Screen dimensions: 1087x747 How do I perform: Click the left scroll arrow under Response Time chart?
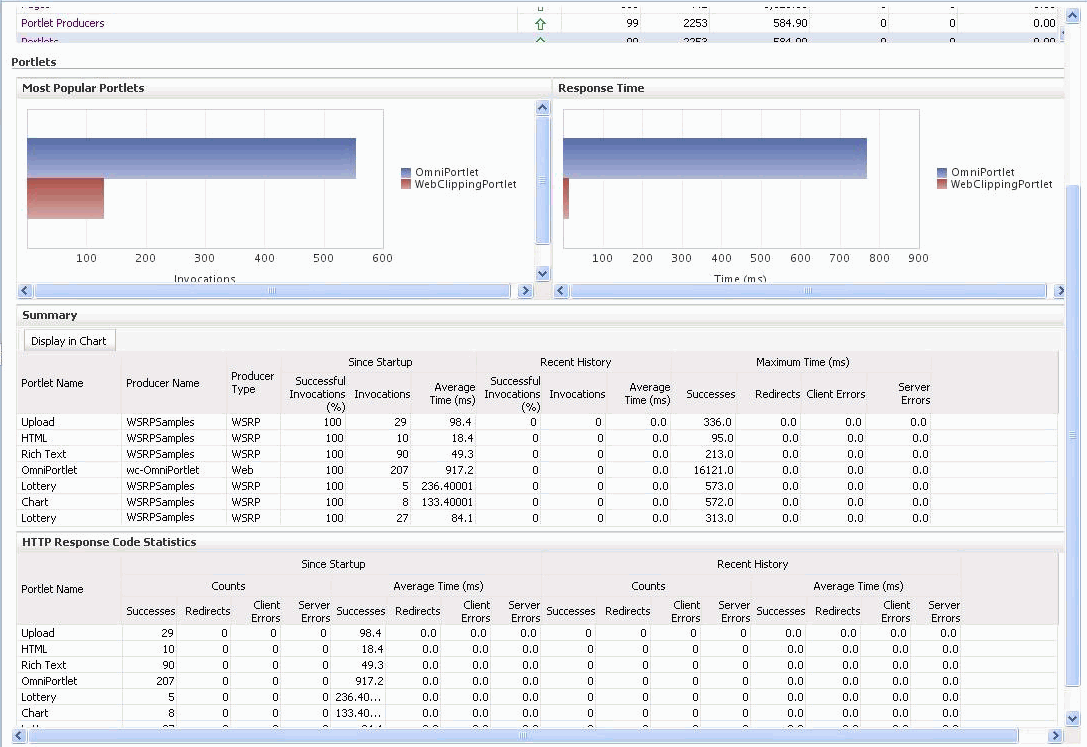[x=561, y=291]
